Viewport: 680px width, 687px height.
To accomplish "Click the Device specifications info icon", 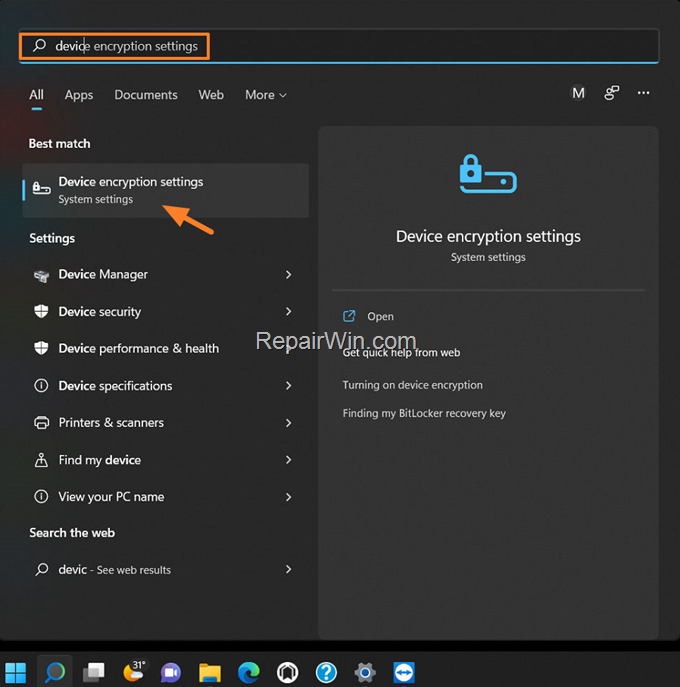I will [x=41, y=386].
